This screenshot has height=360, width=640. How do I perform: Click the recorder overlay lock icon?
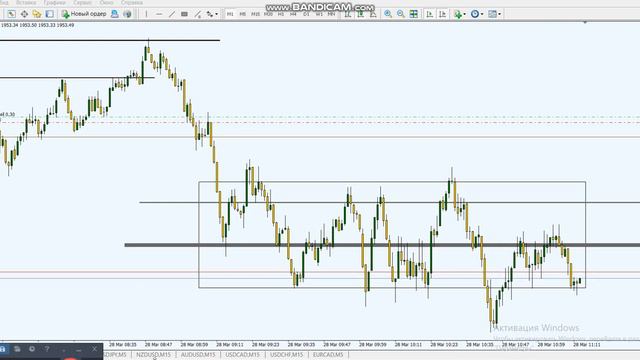(3, 349)
